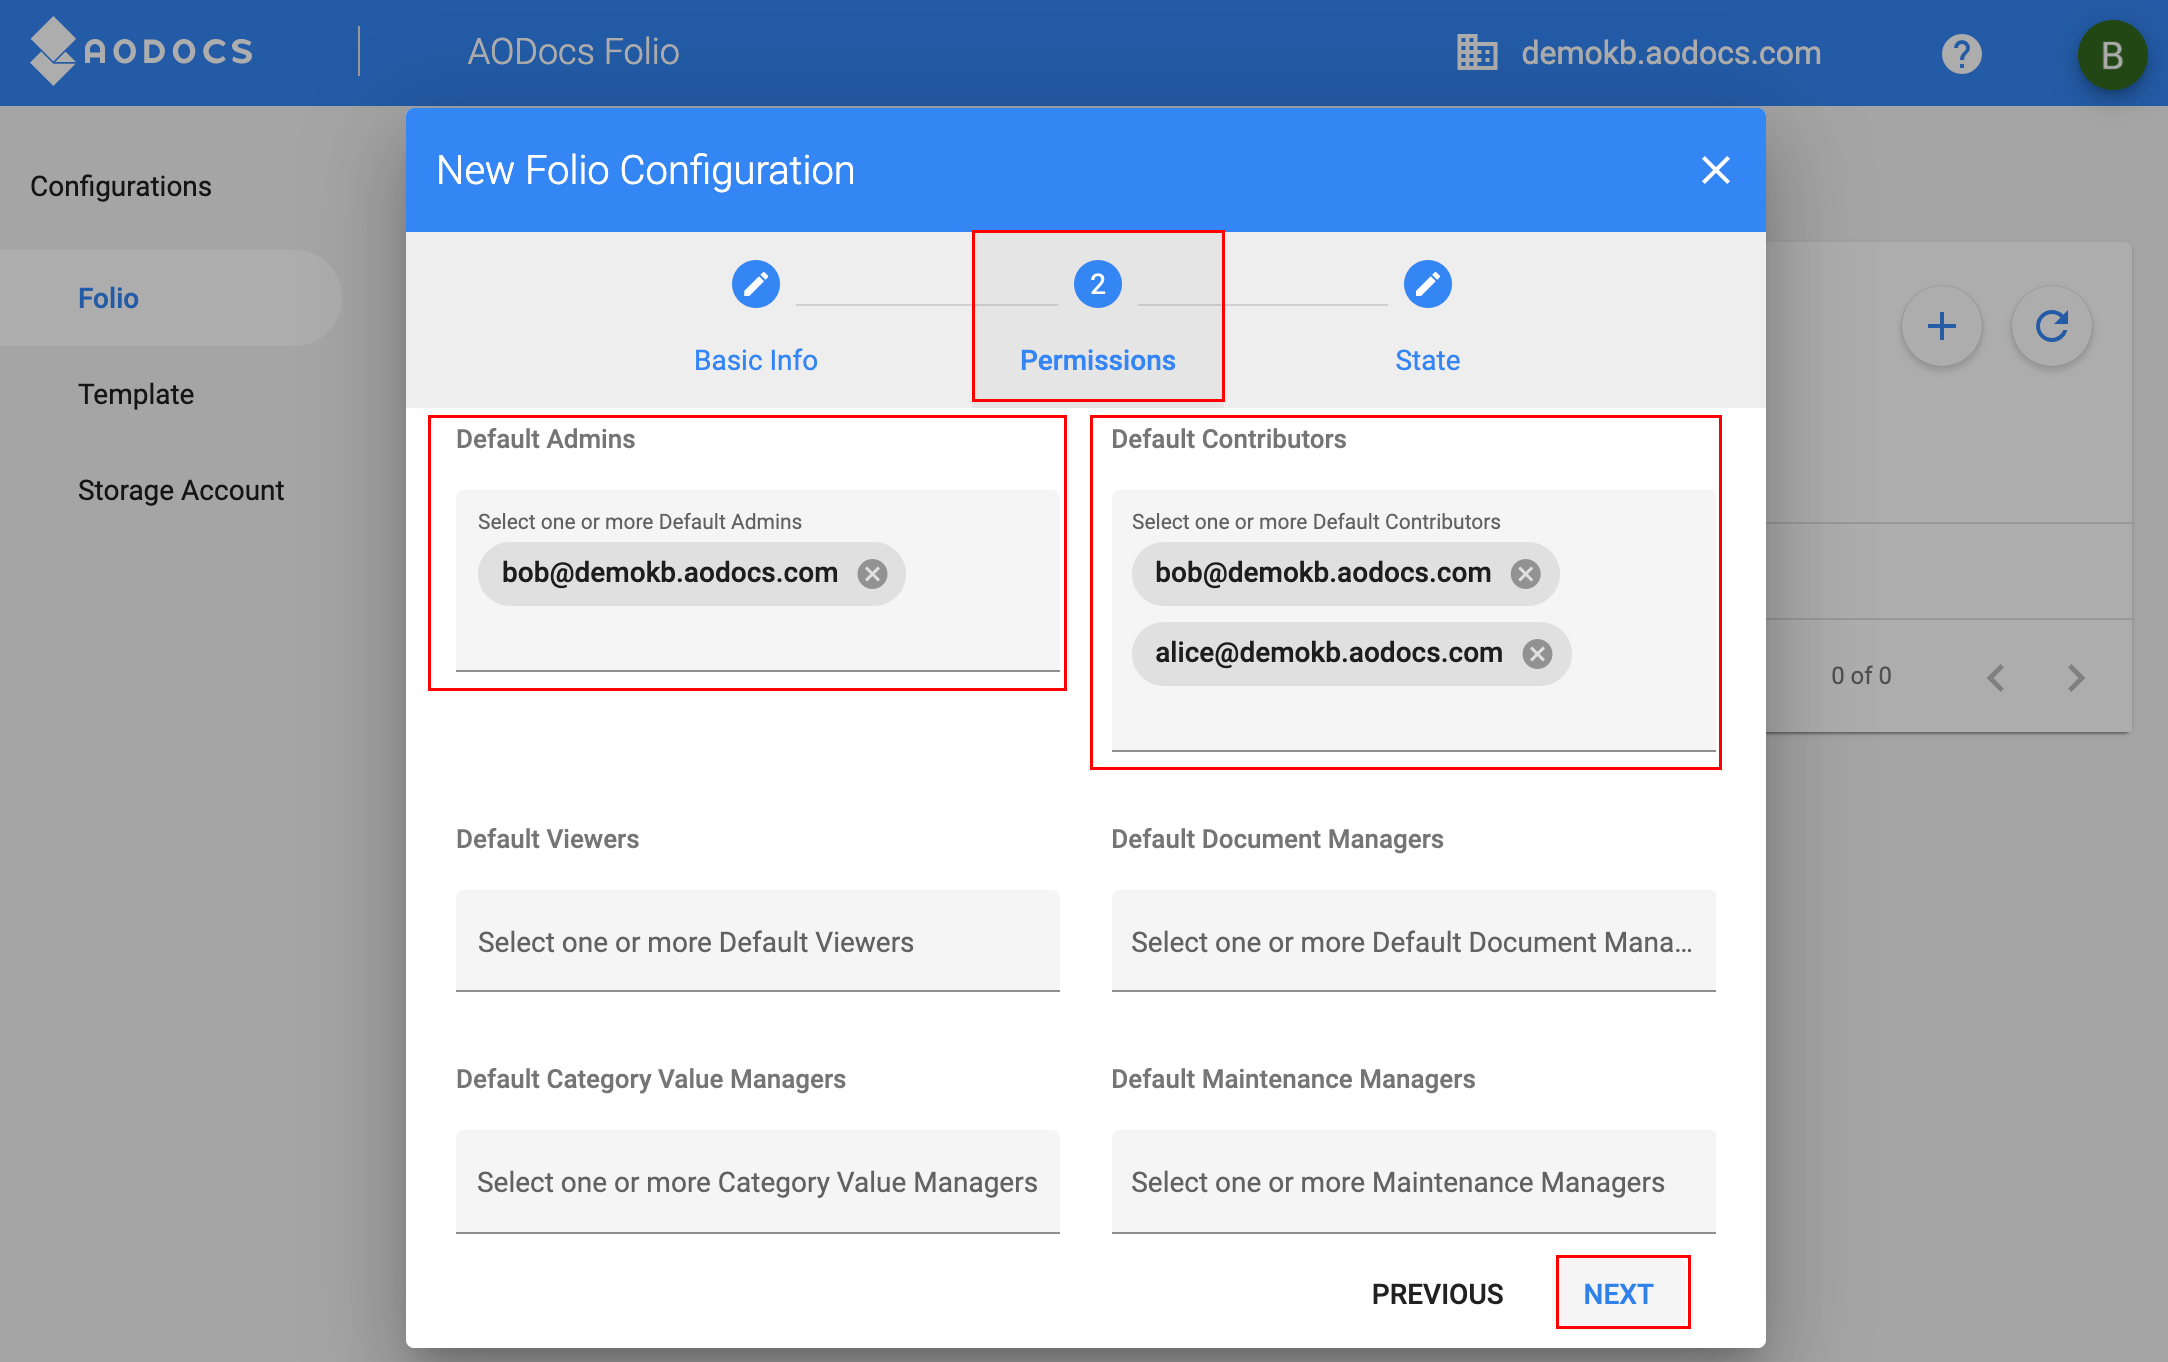Open Template in the sidebar
Viewport: 2168px width, 1362px height.
pos(136,394)
